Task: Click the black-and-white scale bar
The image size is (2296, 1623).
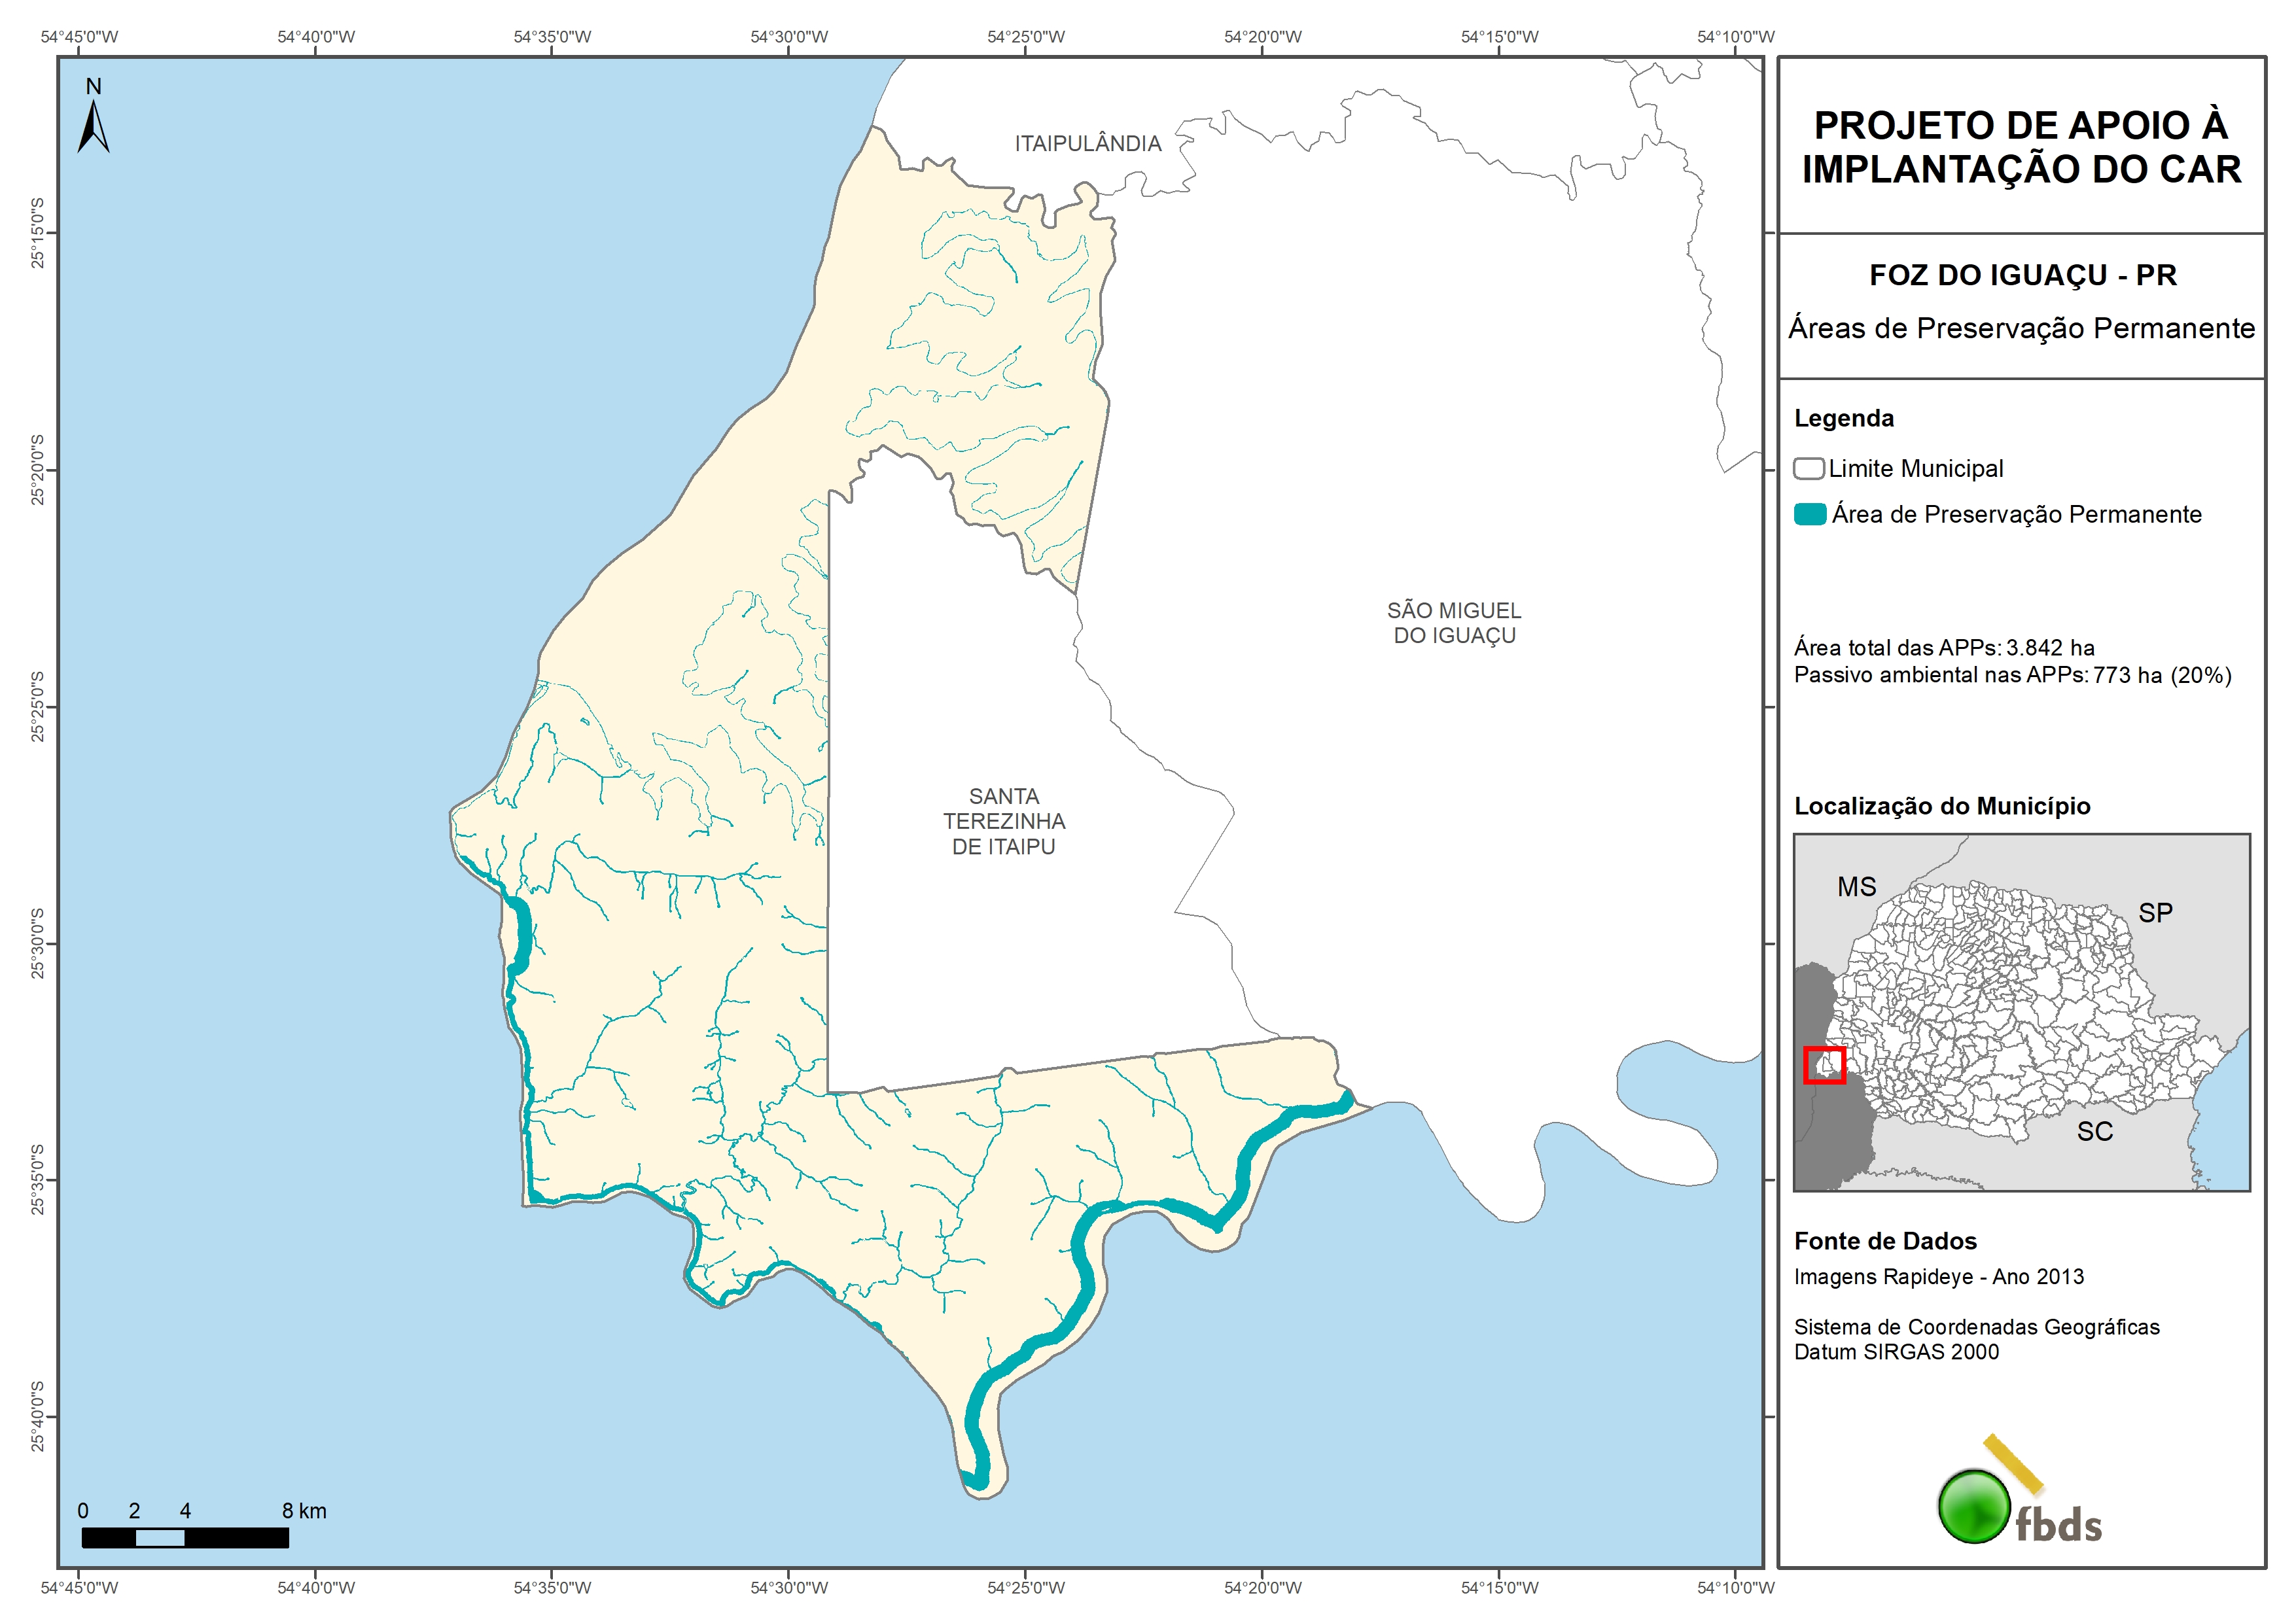Action: point(185,1538)
